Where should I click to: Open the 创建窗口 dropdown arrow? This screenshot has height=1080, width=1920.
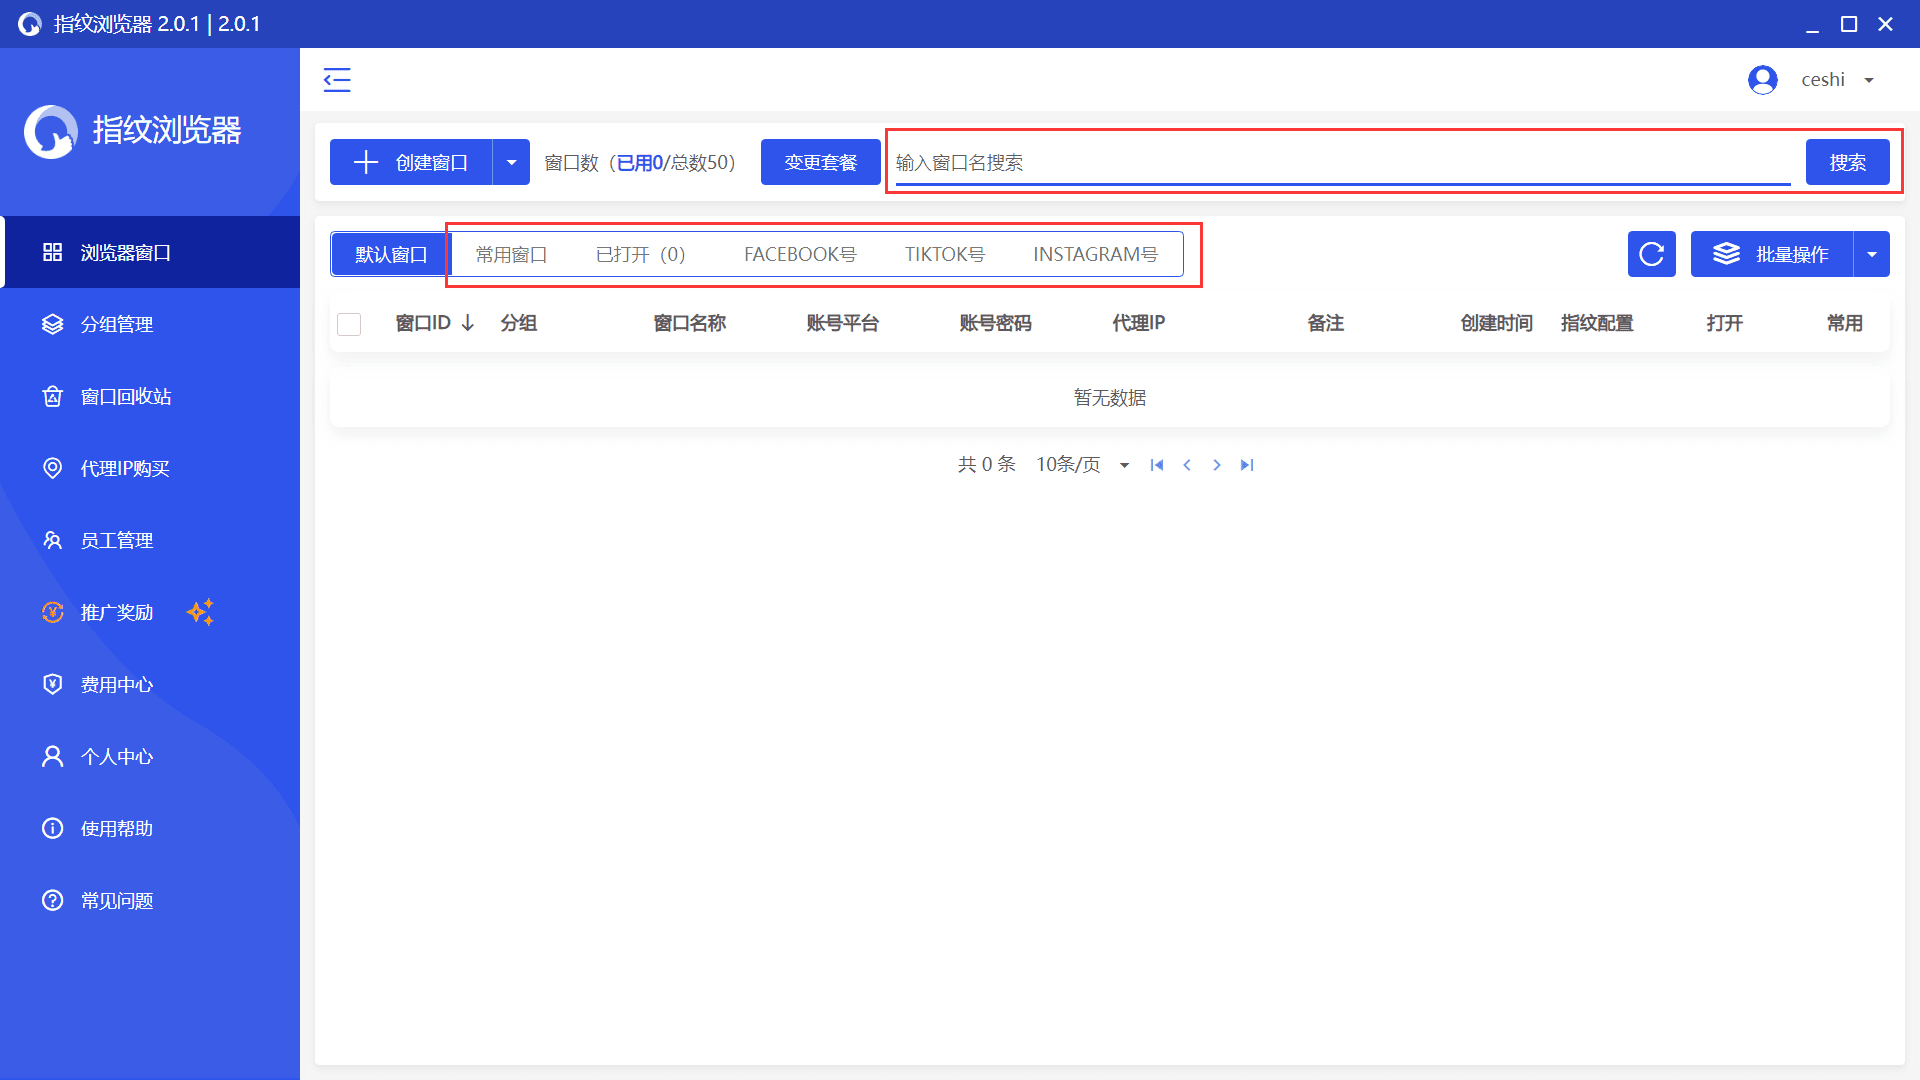point(511,161)
